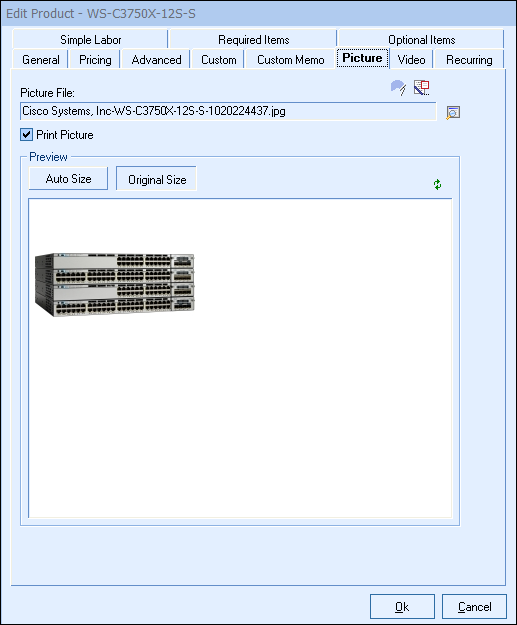Image resolution: width=517 pixels, height=625 pixels.
Task: Confirm changes with the Ok button
Action: pos(402,607)
